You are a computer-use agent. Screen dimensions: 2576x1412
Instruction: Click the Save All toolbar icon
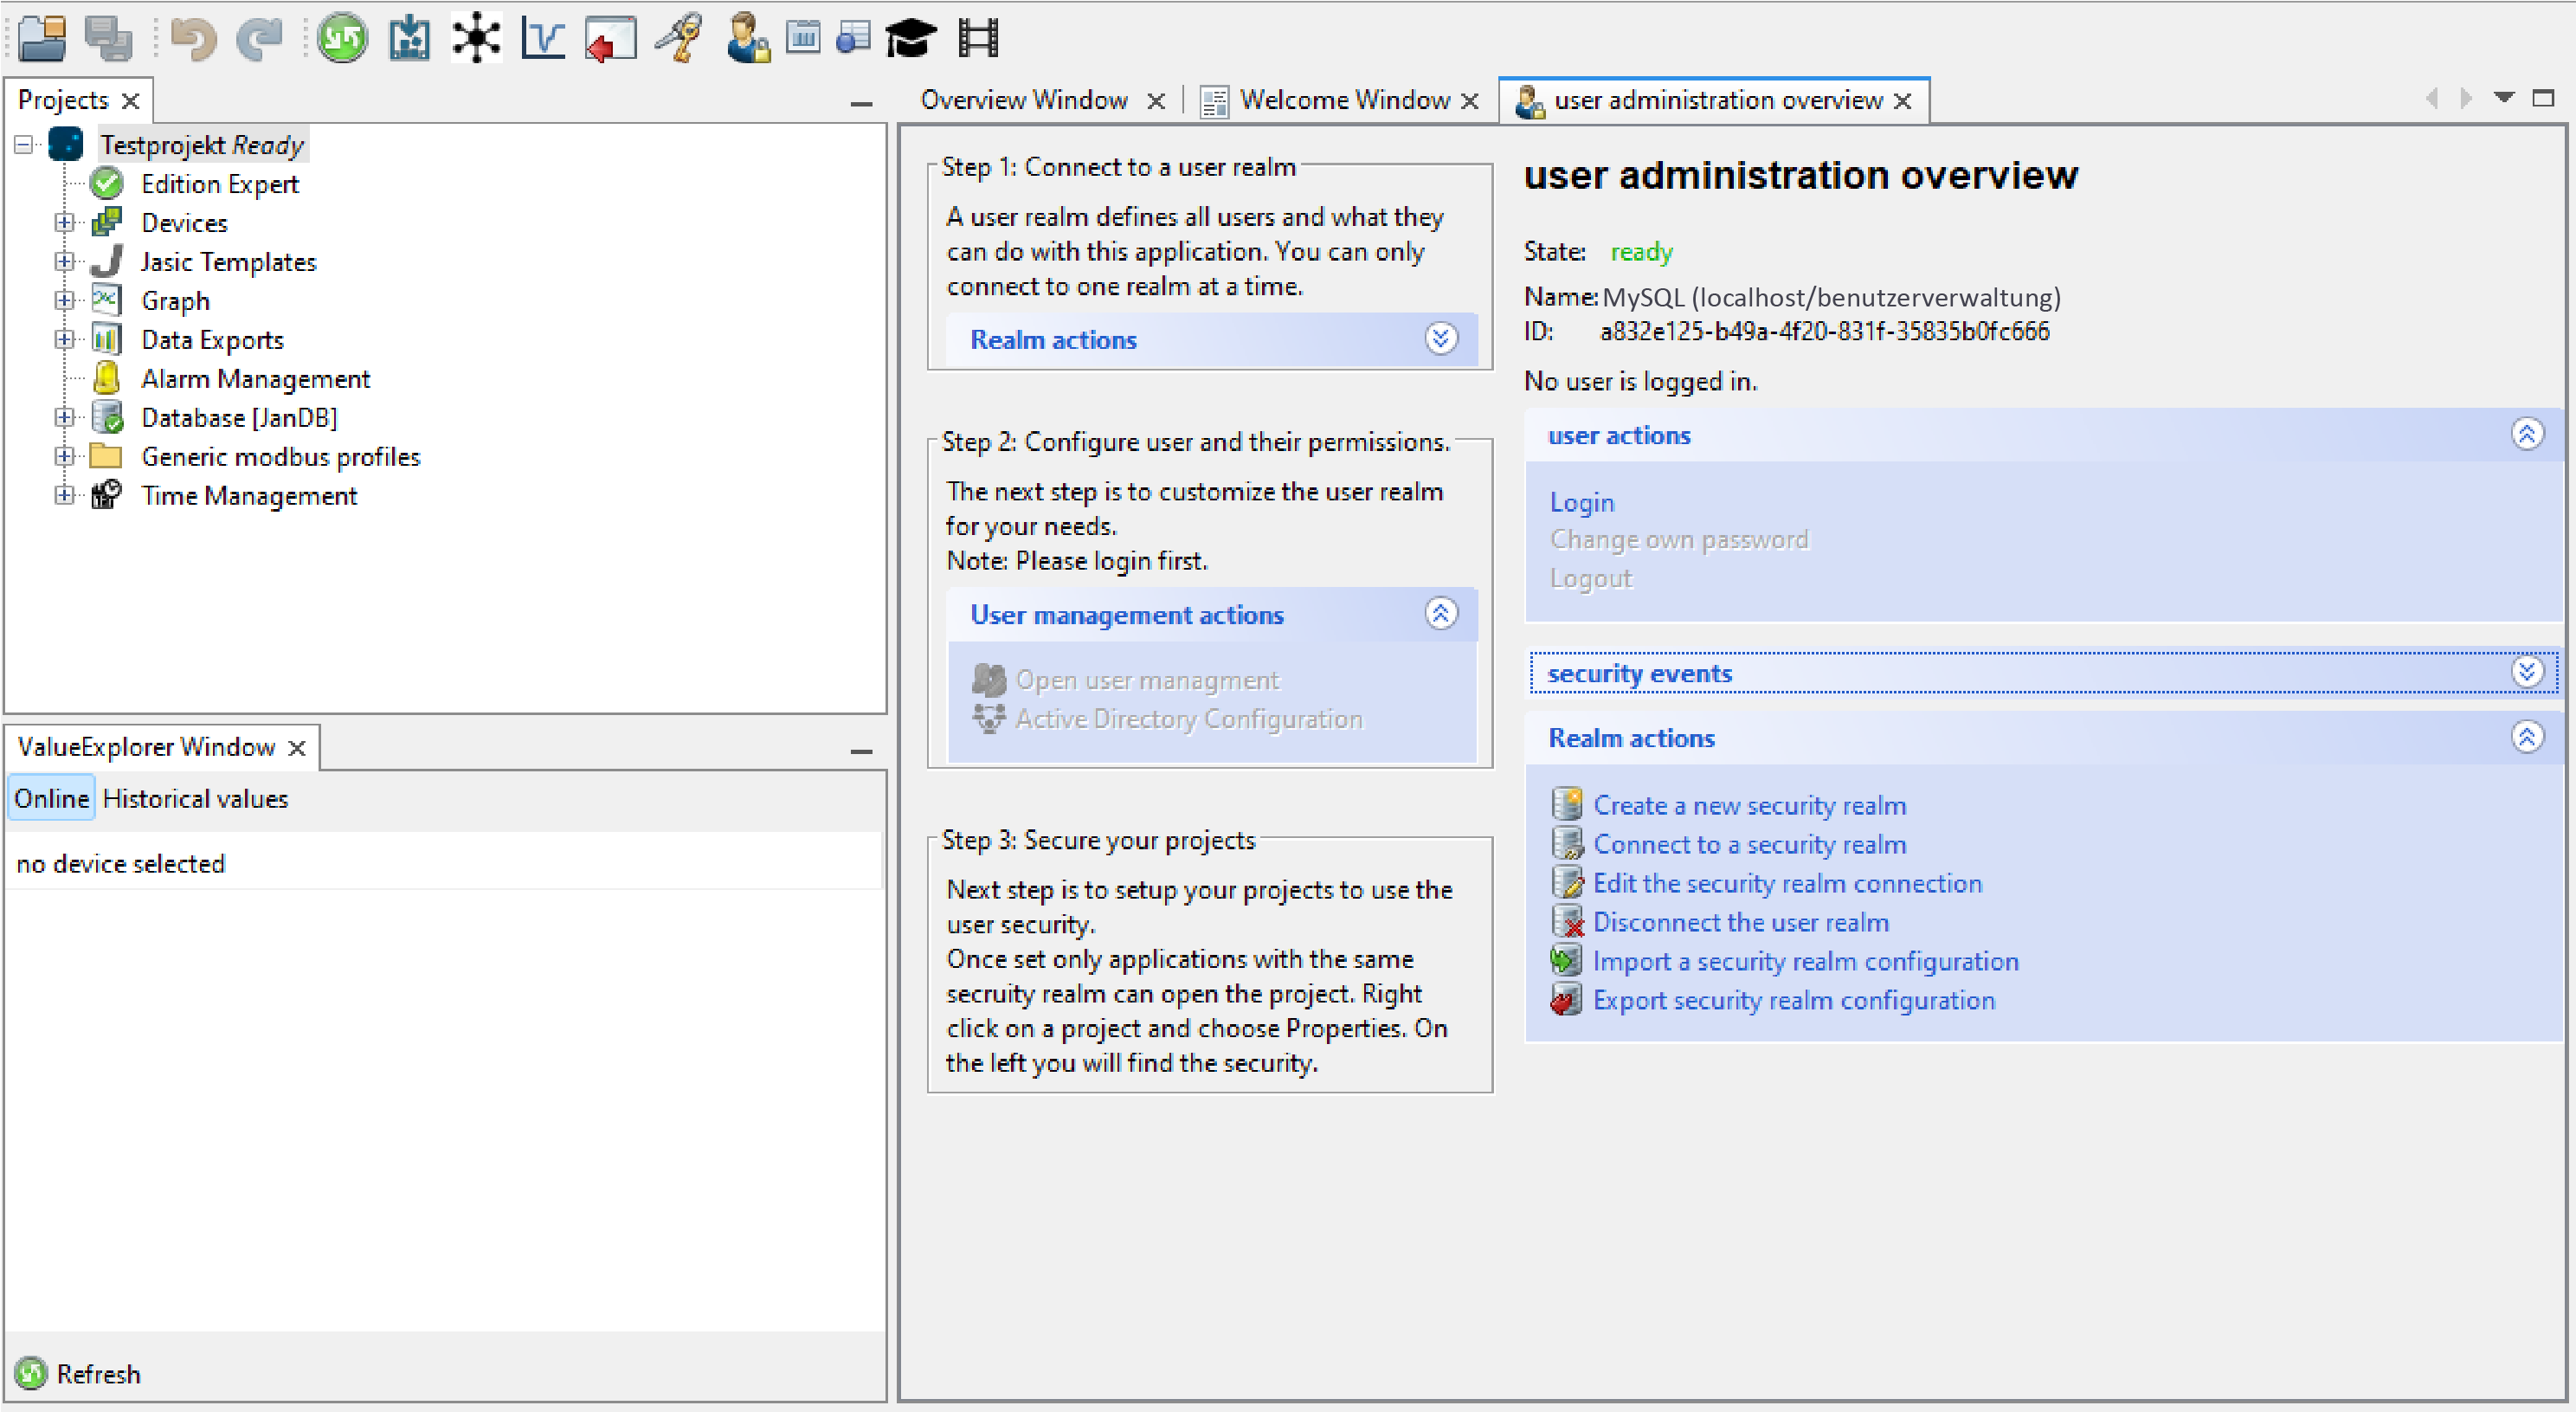(x=108, y=38)
